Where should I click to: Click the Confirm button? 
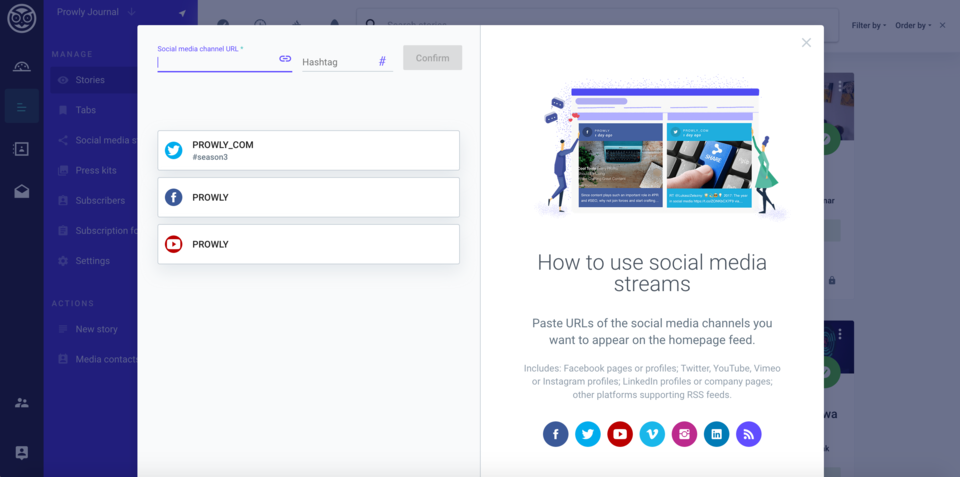432,58
